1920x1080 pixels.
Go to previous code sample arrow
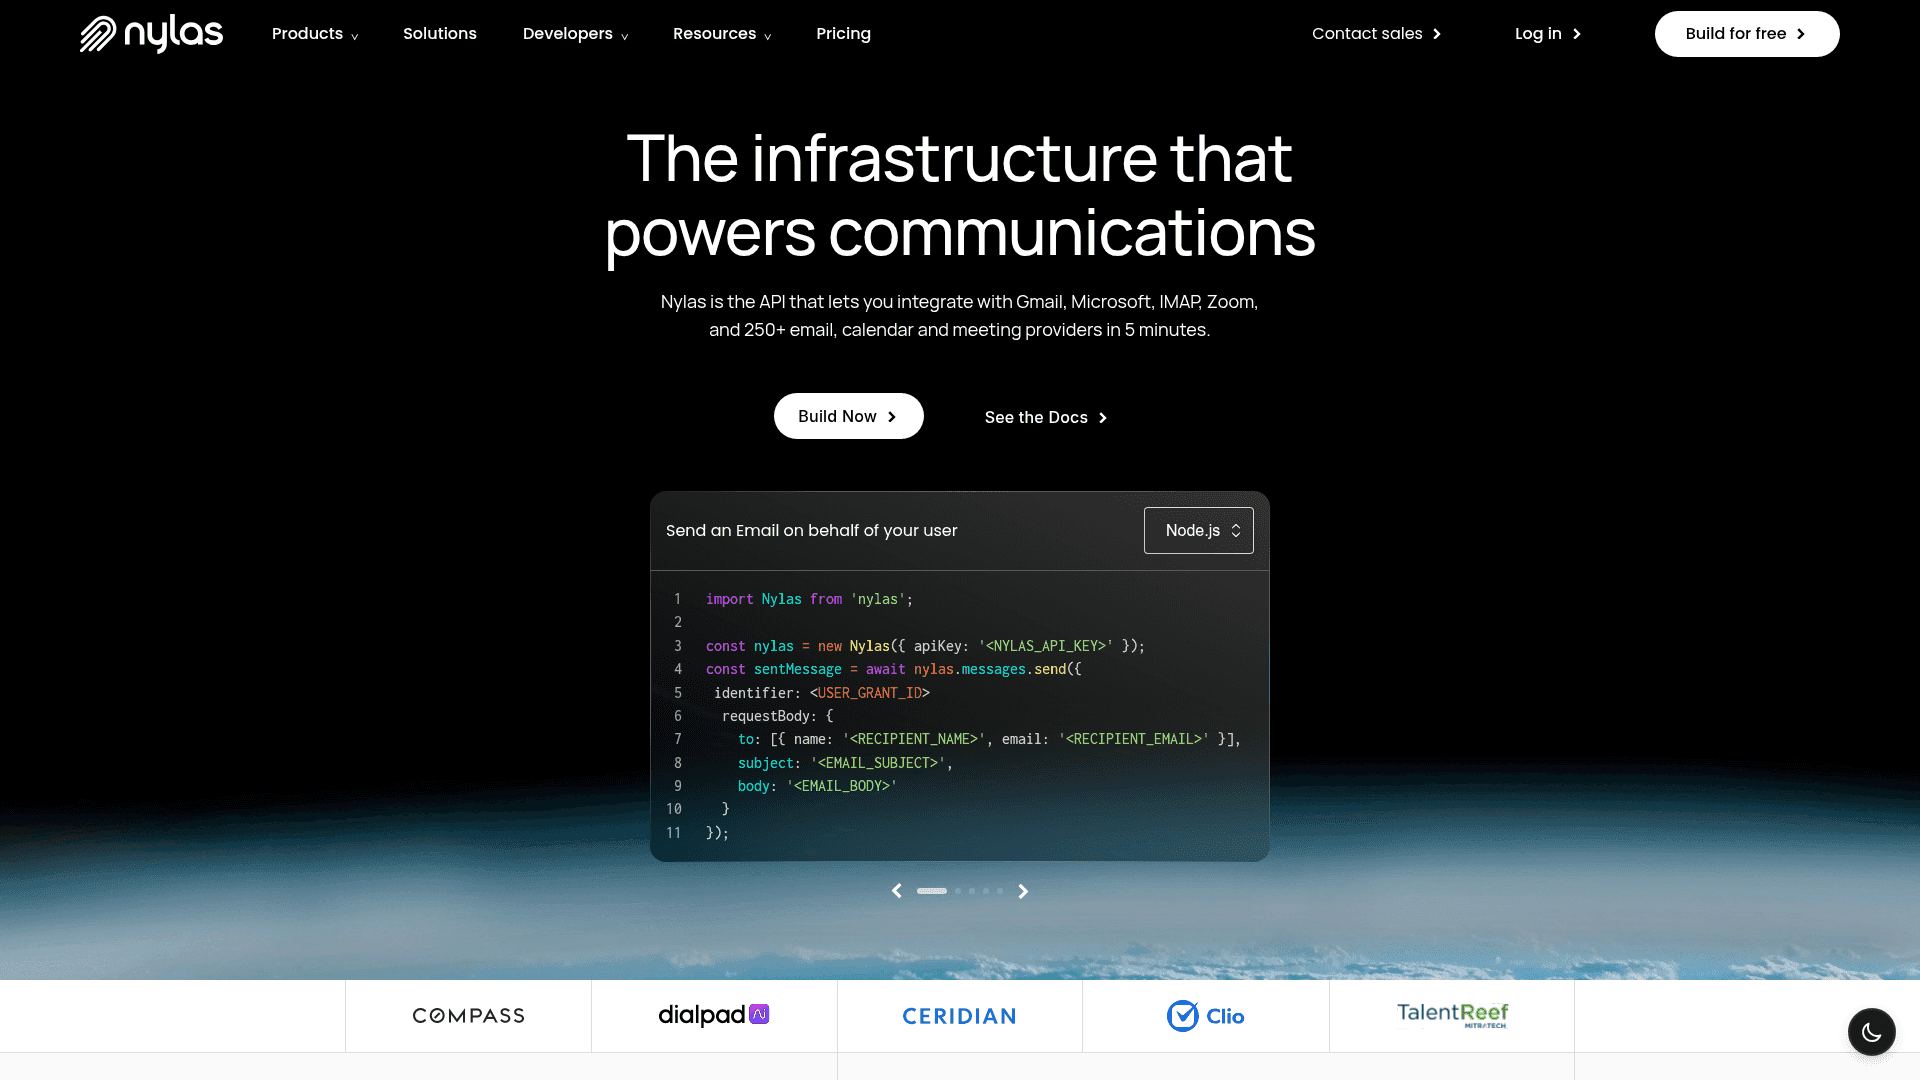coord(897,891)
